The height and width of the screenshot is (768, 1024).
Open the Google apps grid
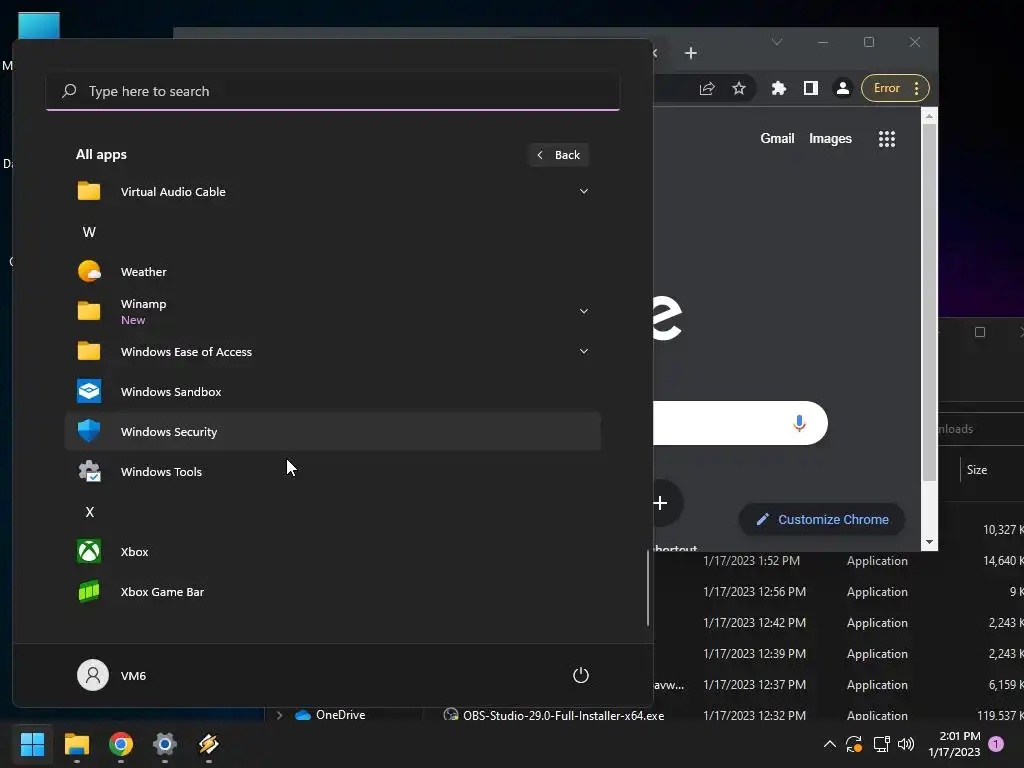[x=887, y=138]
